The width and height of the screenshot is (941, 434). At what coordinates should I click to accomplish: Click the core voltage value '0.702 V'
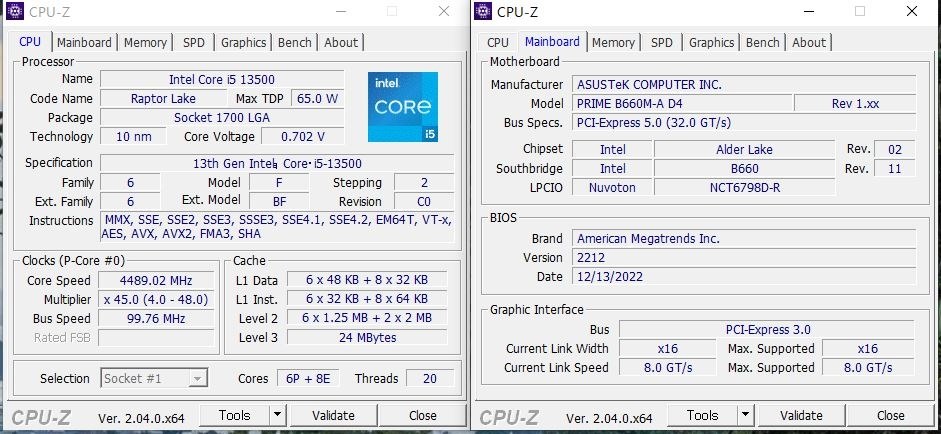303,137
